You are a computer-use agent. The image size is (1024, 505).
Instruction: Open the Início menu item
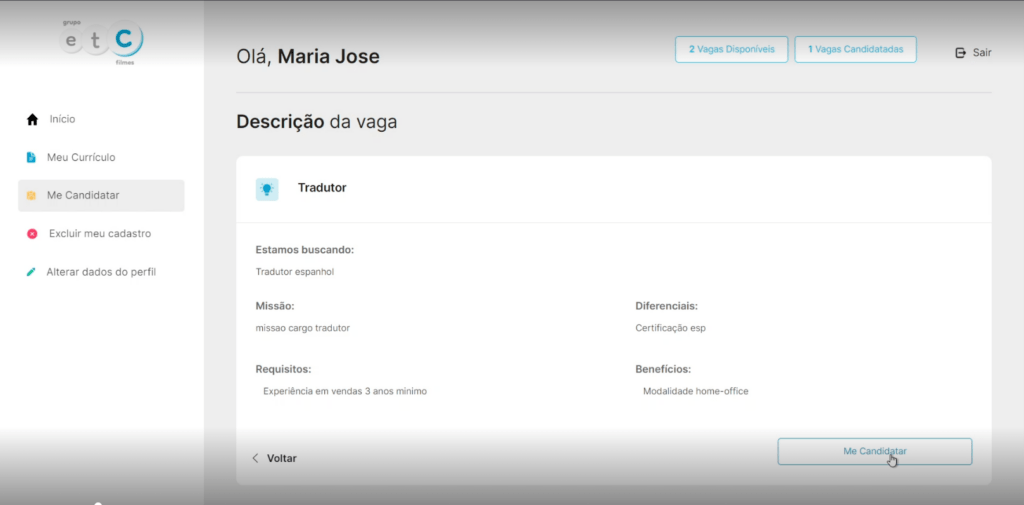click(x=62, y=119)
